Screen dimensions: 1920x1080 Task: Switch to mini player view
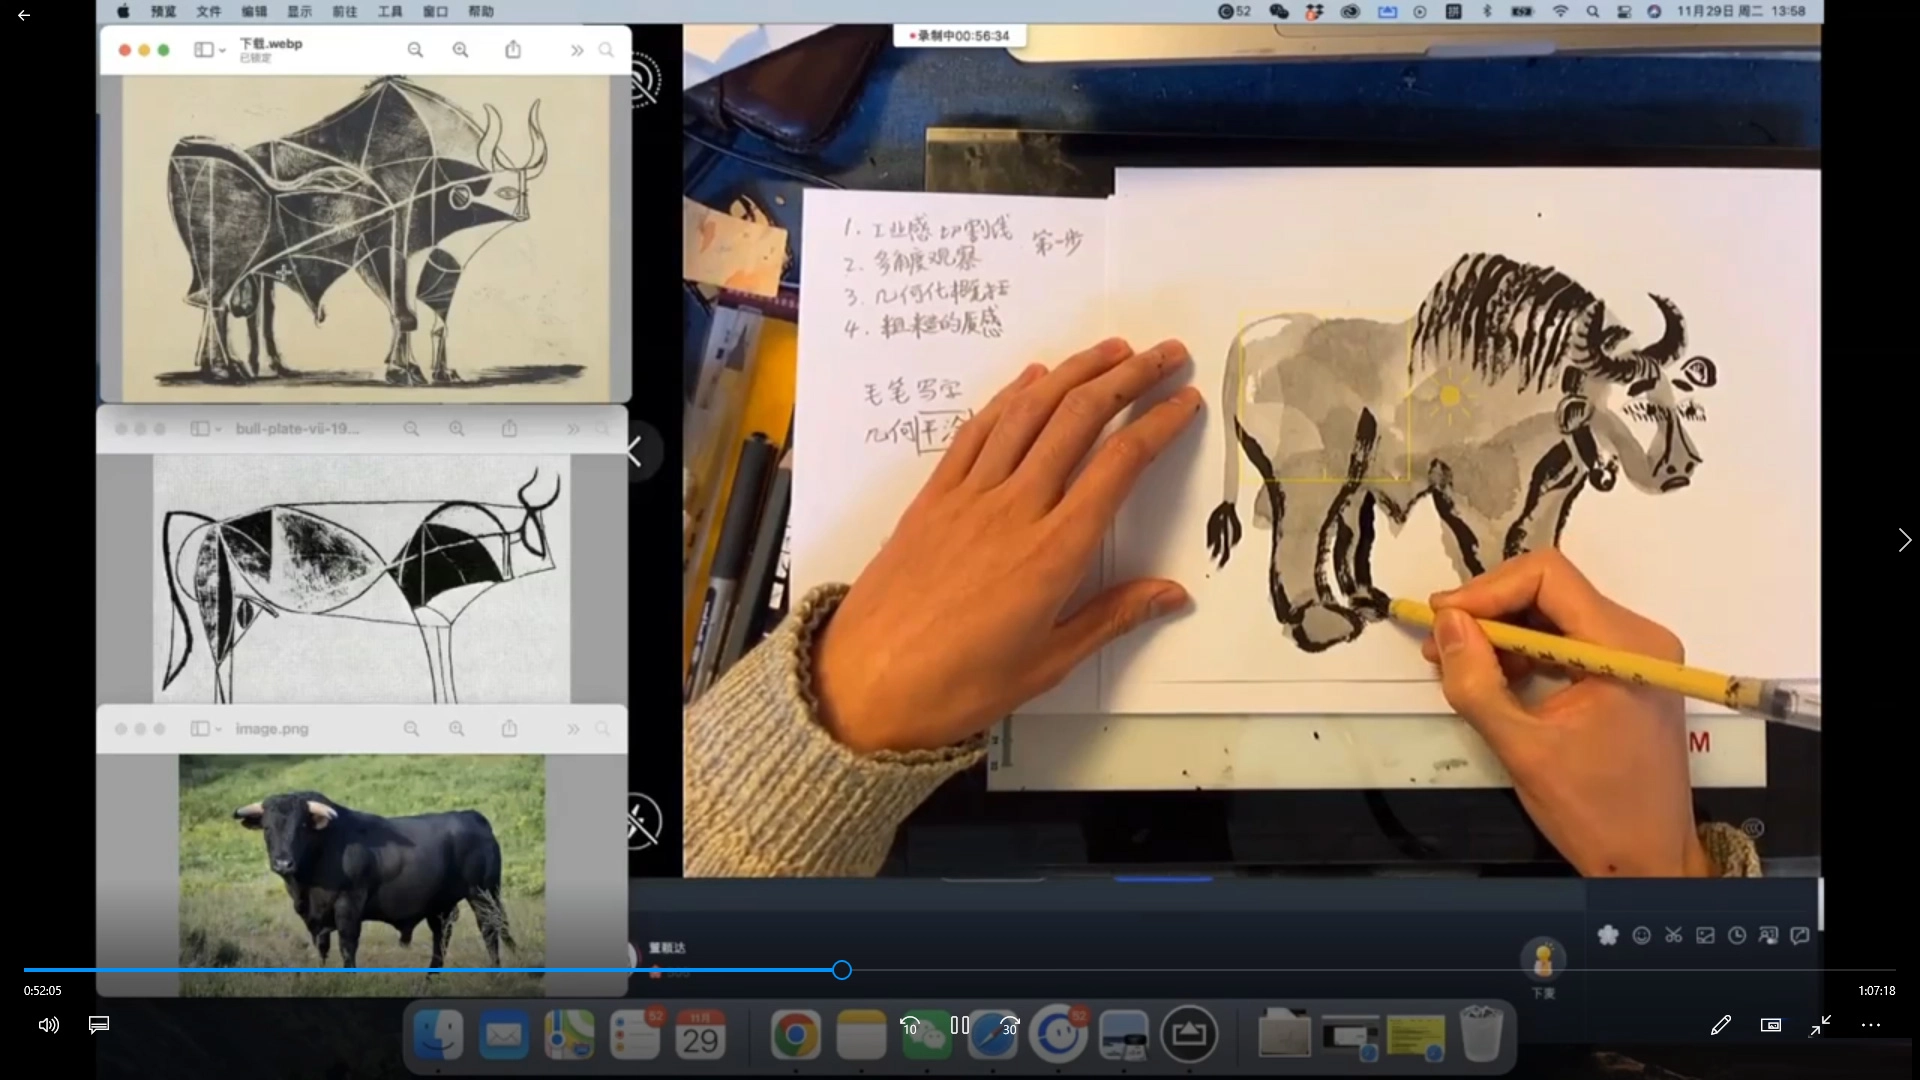[1770, 1025]
